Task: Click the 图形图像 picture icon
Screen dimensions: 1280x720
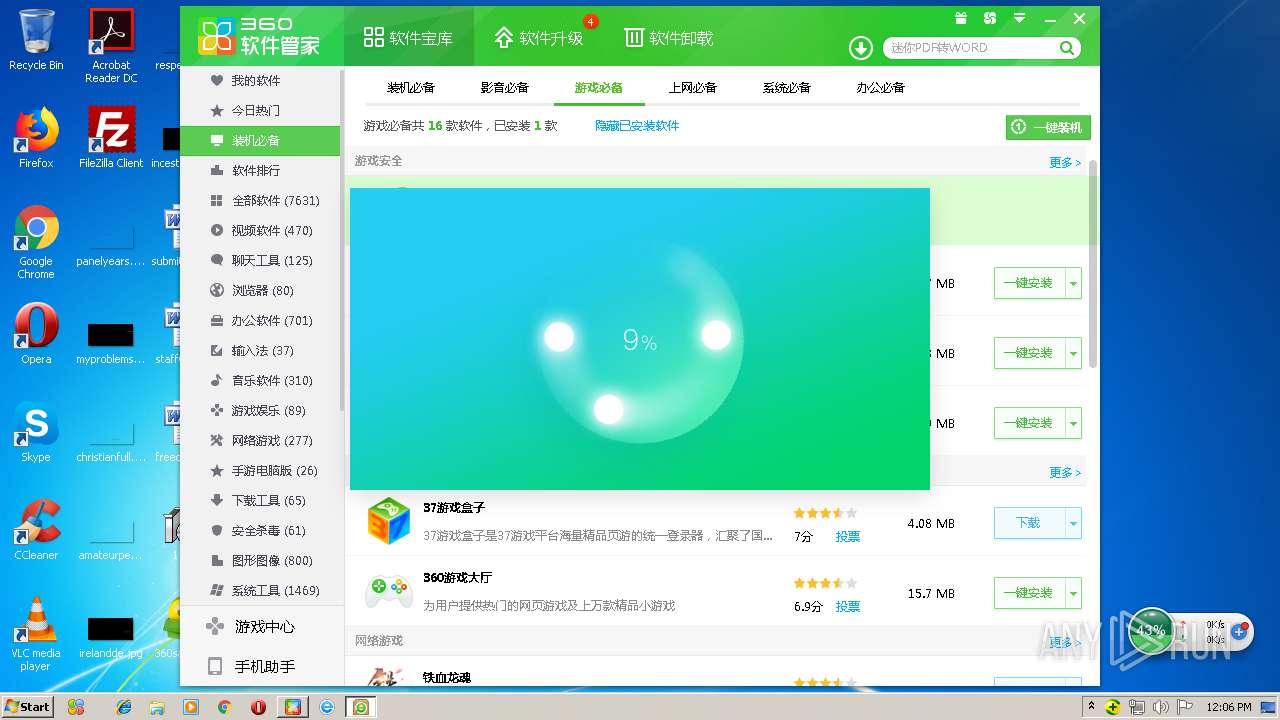Action: 216,560
